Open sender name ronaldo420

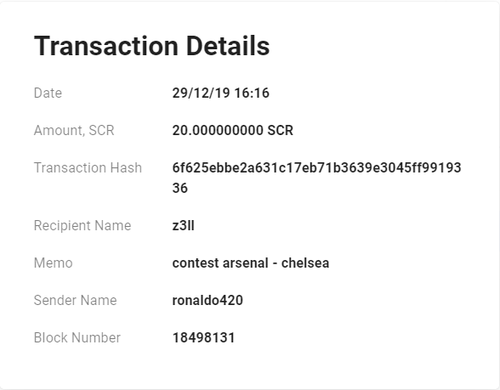pos(208,300)
